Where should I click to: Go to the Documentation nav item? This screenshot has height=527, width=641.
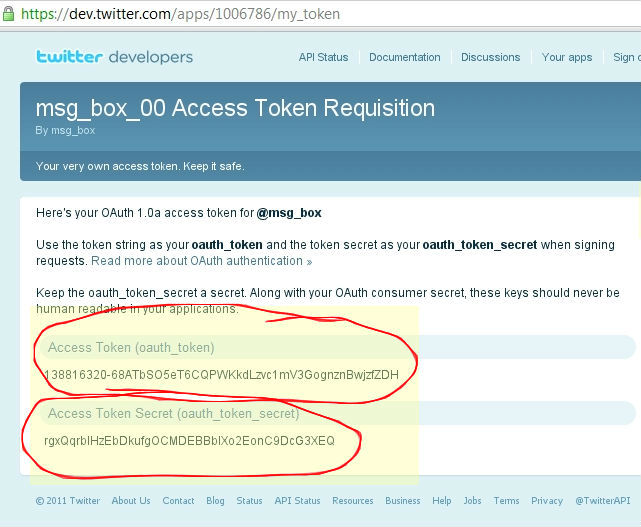pos(405,57)
